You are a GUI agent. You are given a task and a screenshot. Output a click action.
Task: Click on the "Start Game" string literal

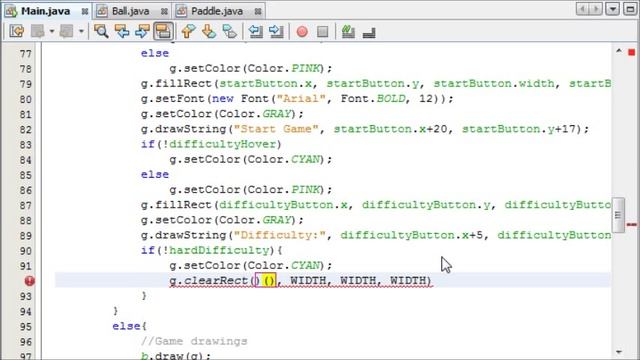(276, 129)
